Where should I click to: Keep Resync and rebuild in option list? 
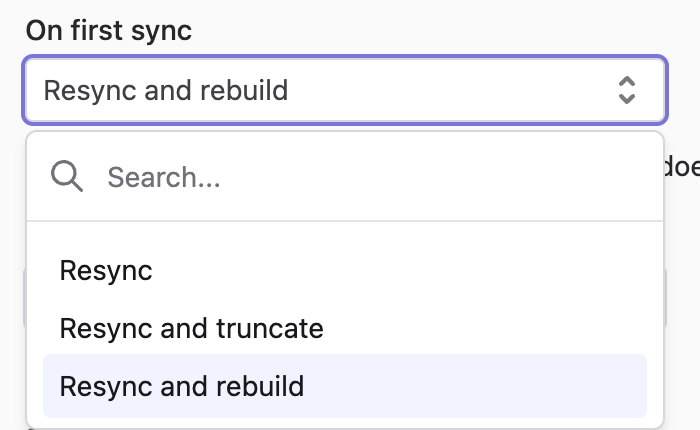182,385
